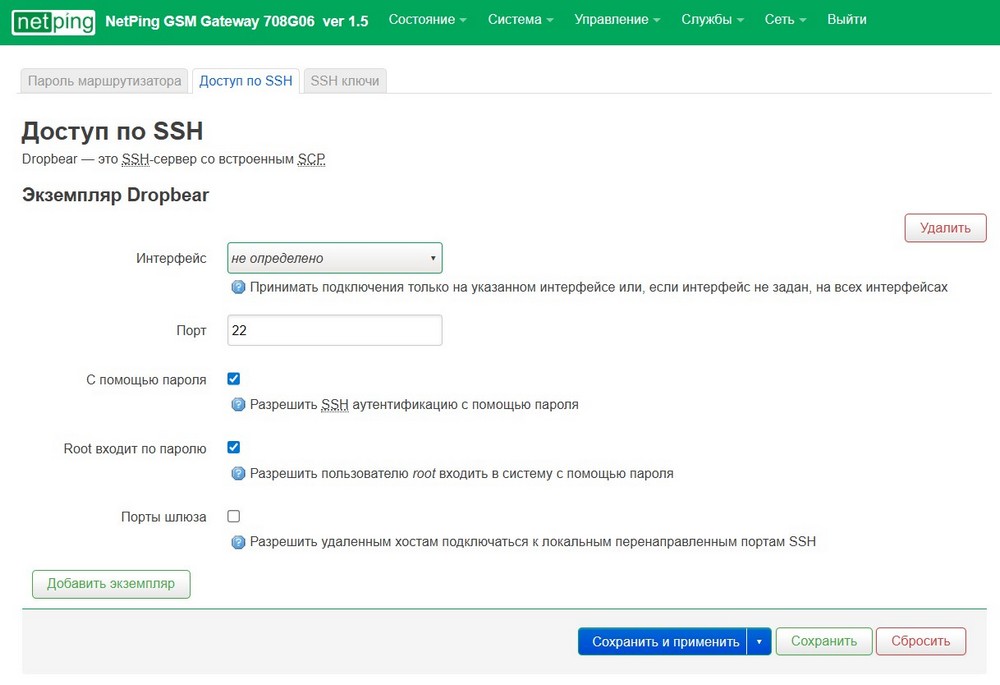Click help icon for SSH password authentication

click(x=238, y=405)
